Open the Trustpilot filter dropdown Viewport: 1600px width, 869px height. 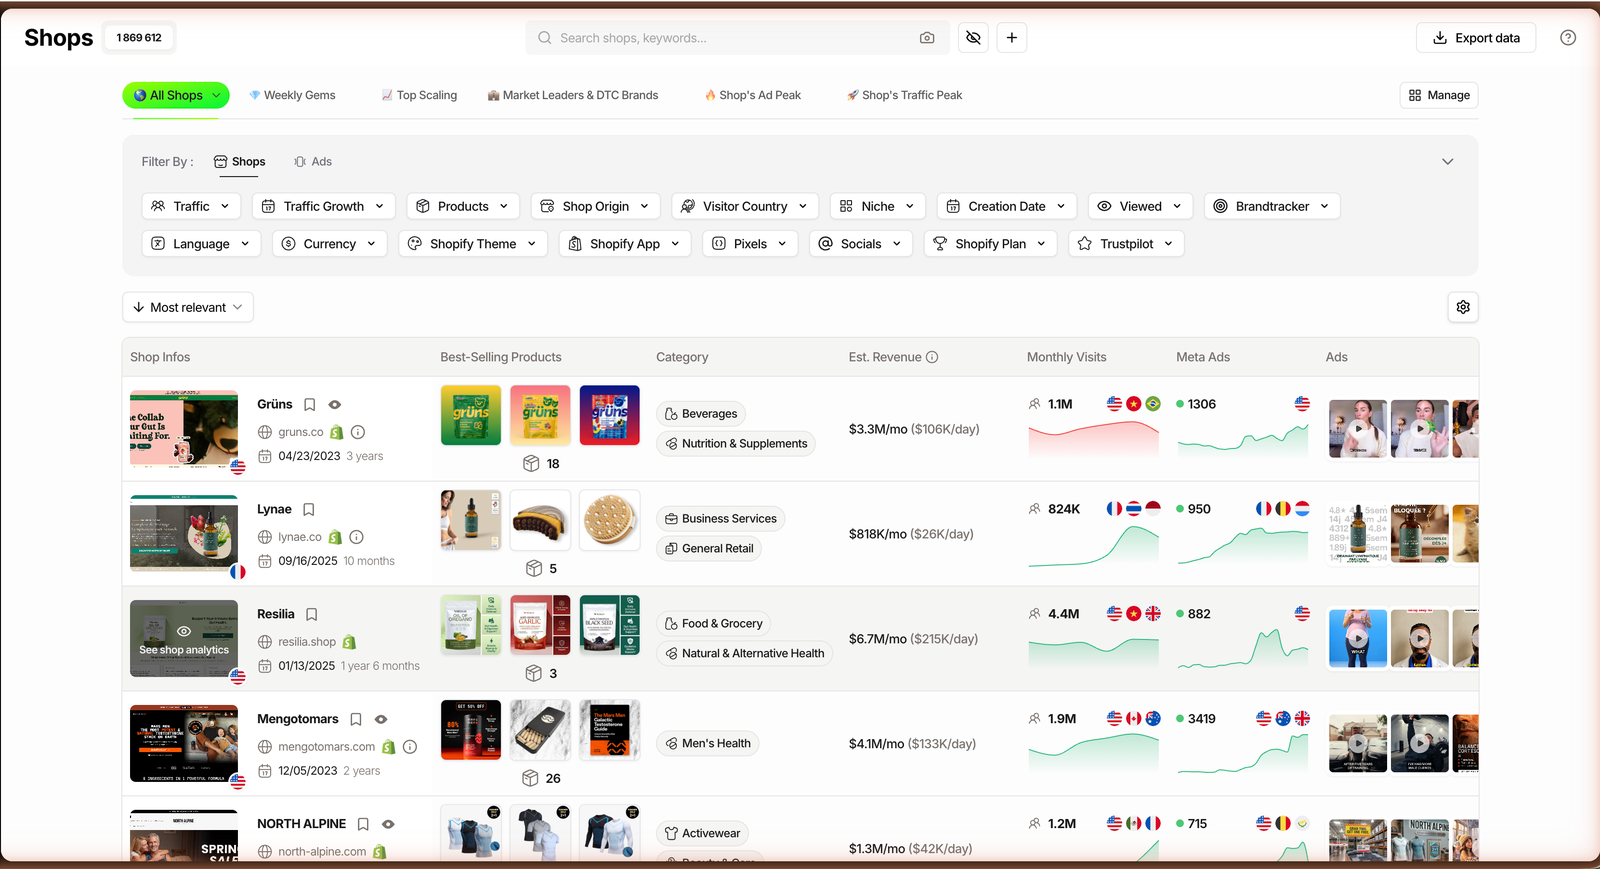click(1127, 244)
